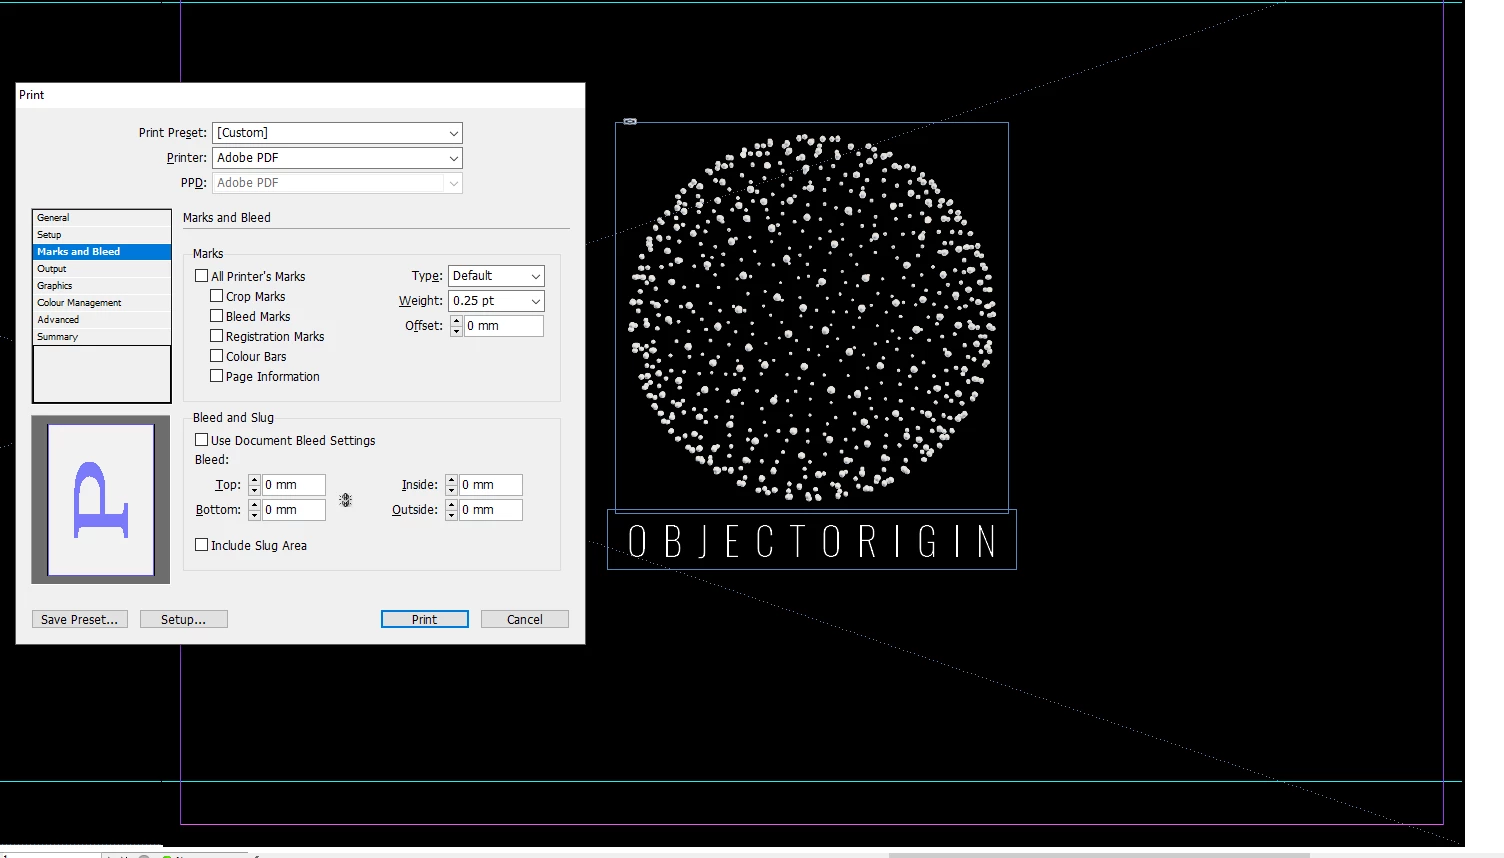Select Graphics in the category list
This screenshot has width=1504, height=858.
102,286
